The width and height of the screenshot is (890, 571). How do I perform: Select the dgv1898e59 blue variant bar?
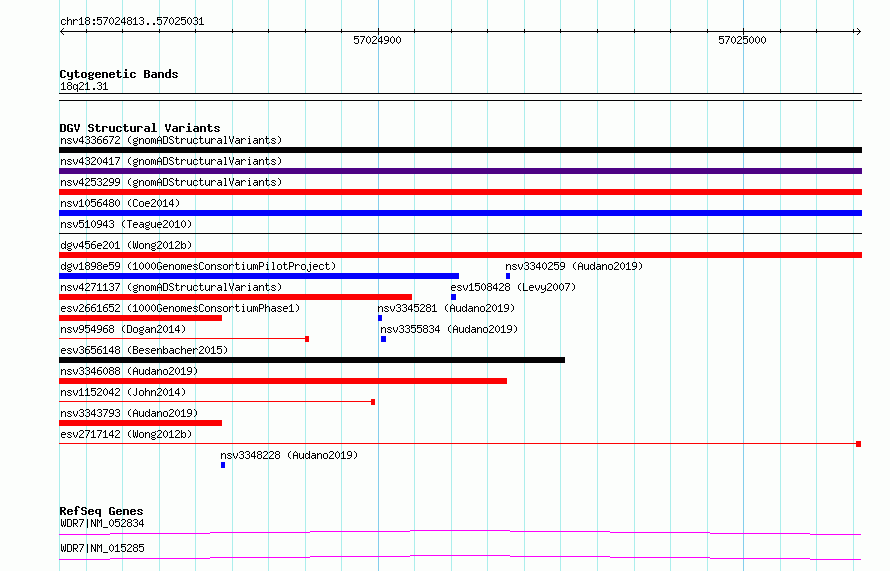pyautogui.click(x=259, y=276)
